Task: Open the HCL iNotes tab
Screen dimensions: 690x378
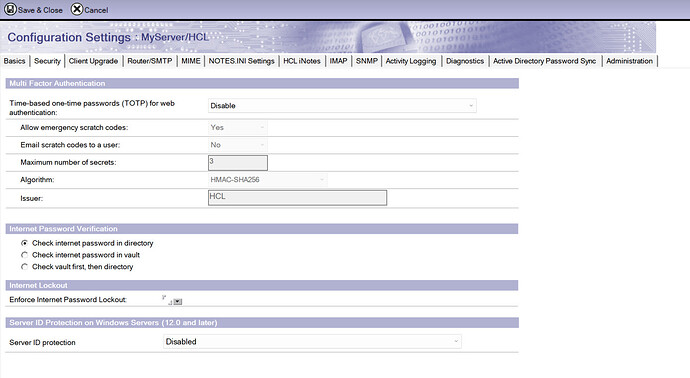Action: [x=302, y=61]
